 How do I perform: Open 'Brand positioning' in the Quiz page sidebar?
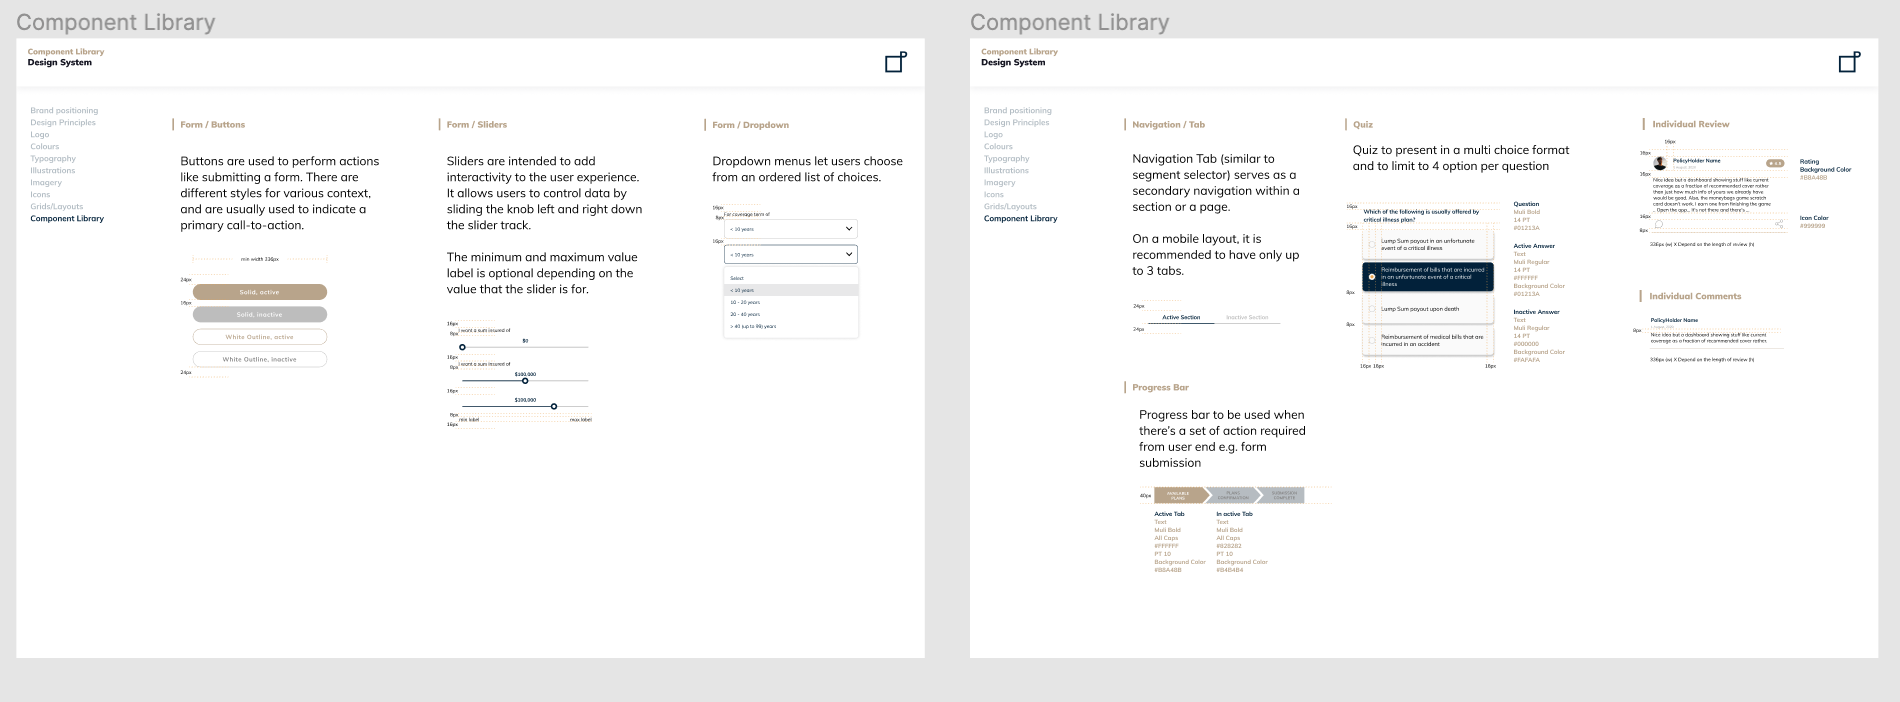[x=1018, y=111]
